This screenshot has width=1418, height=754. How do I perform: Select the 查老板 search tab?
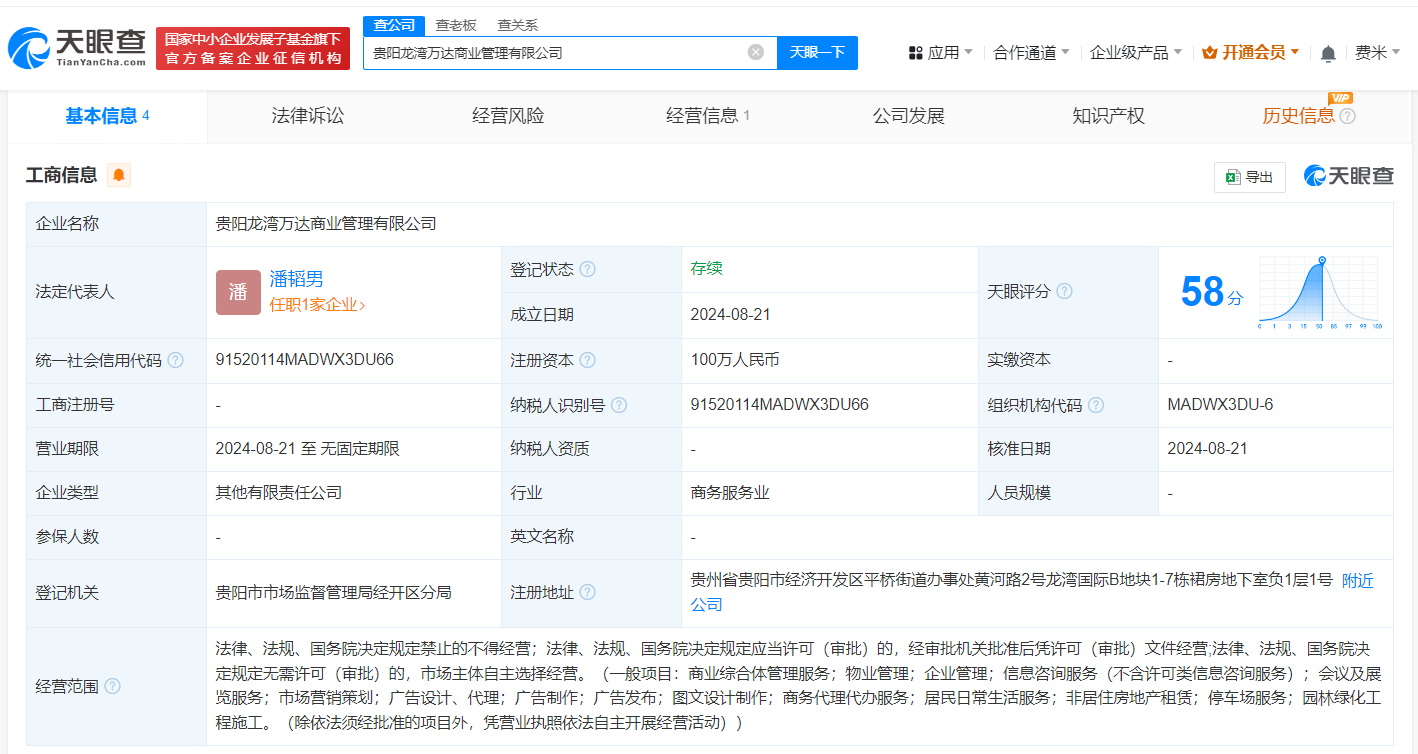456,25
